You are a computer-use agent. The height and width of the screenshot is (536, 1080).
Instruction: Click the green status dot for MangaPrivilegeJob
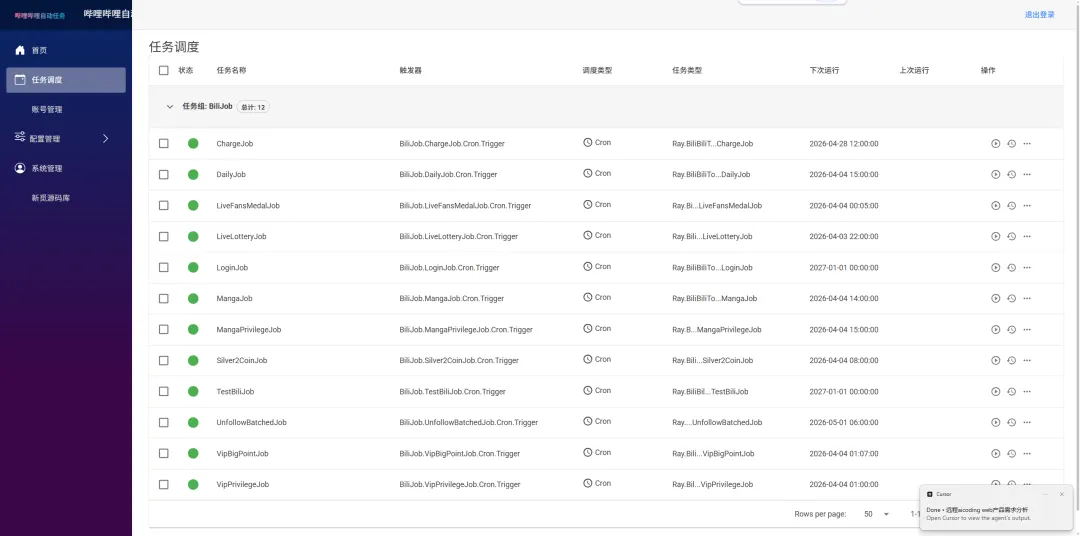tap(193, 330)
